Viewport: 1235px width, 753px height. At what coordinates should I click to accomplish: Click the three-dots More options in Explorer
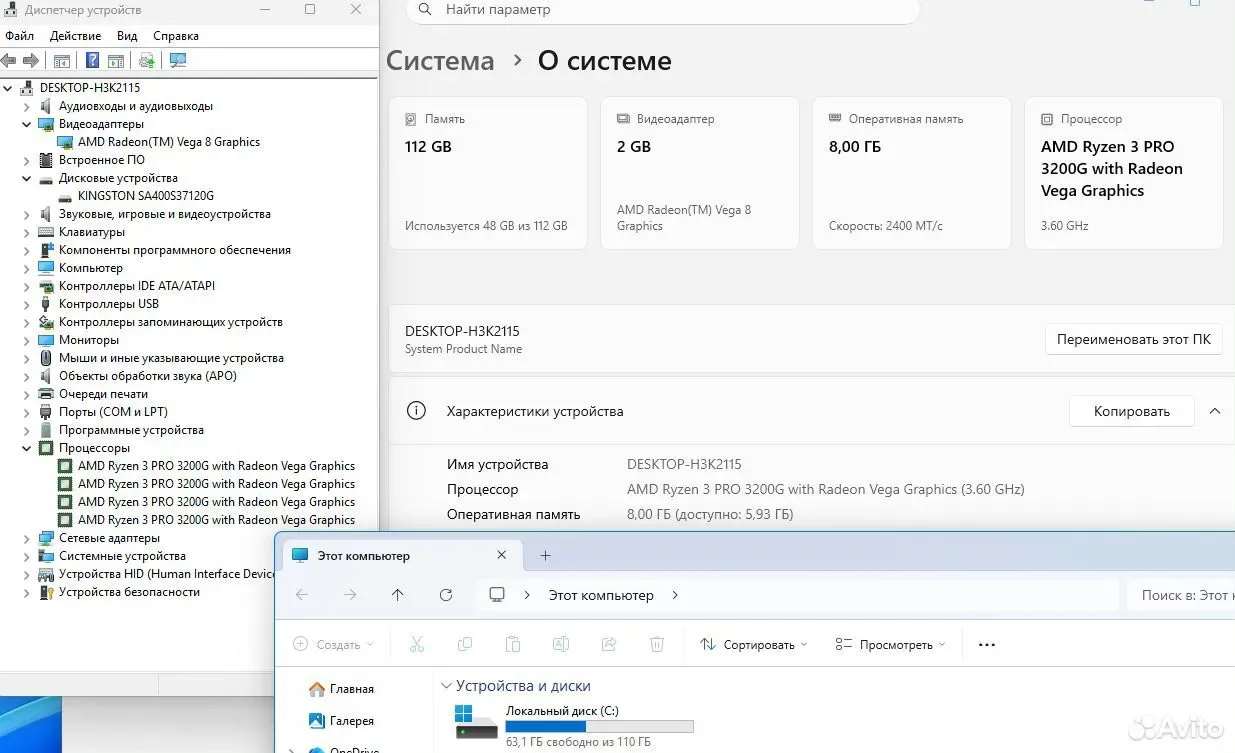tap(987, 645)
